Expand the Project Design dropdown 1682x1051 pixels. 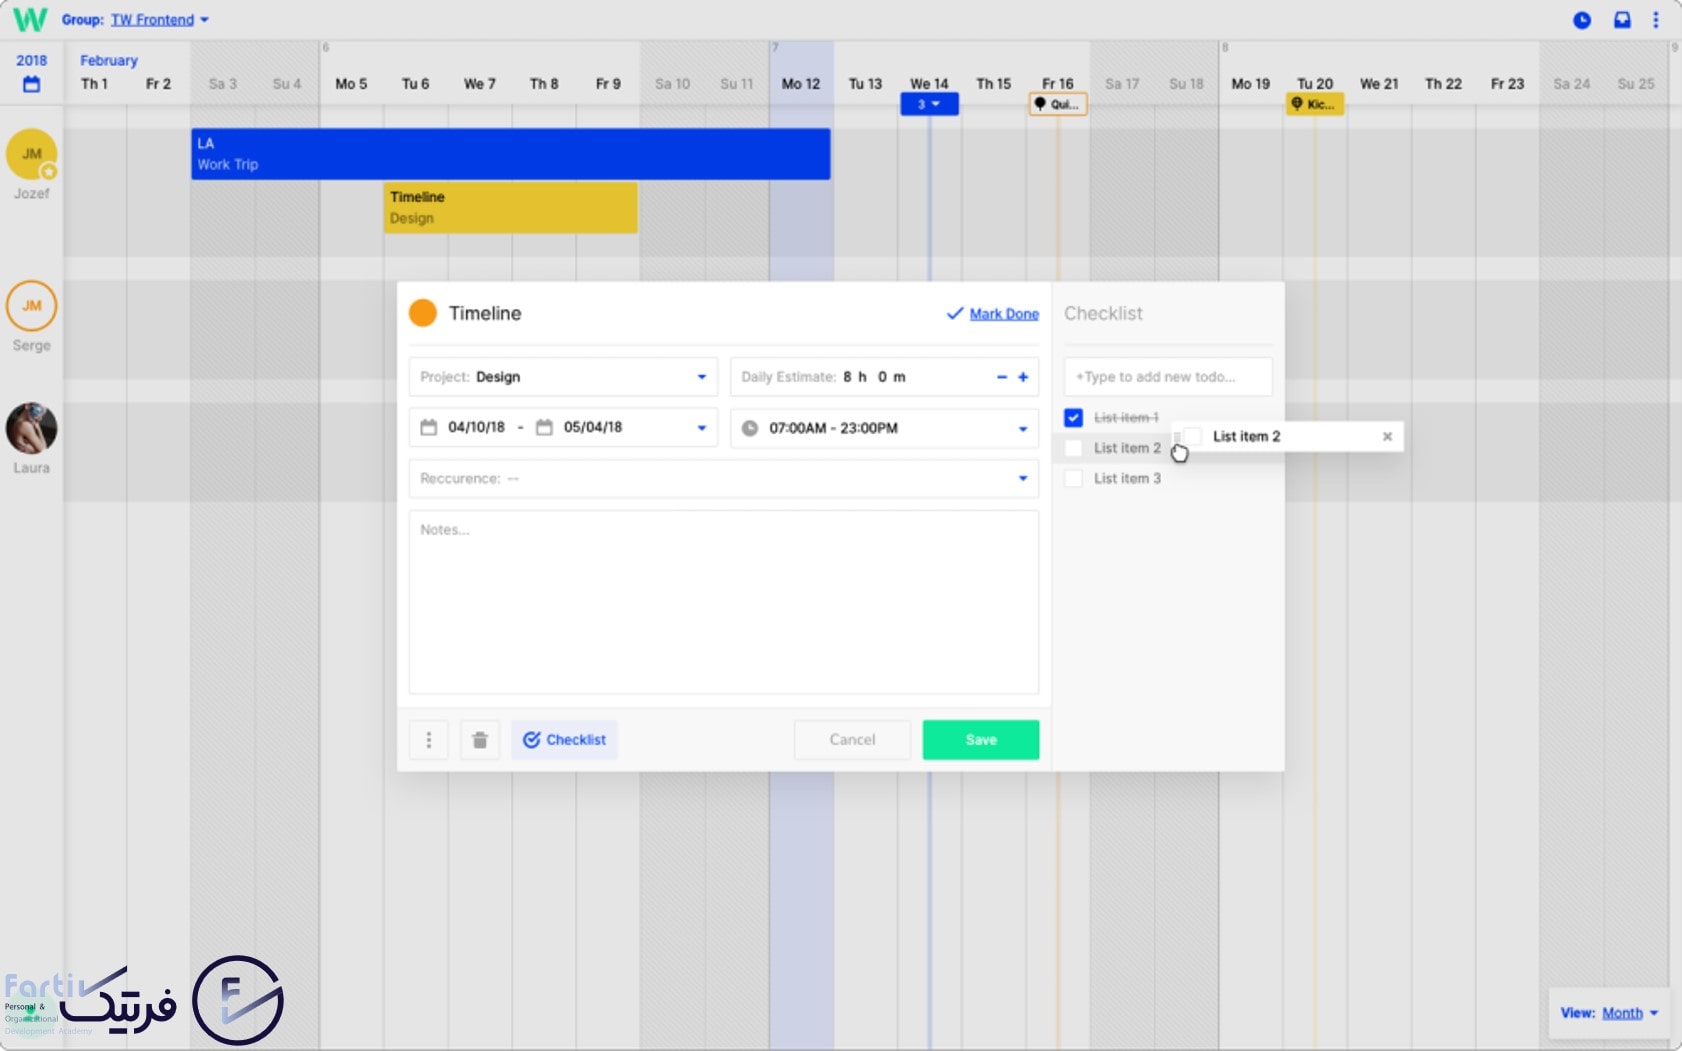tap(701, 377)
